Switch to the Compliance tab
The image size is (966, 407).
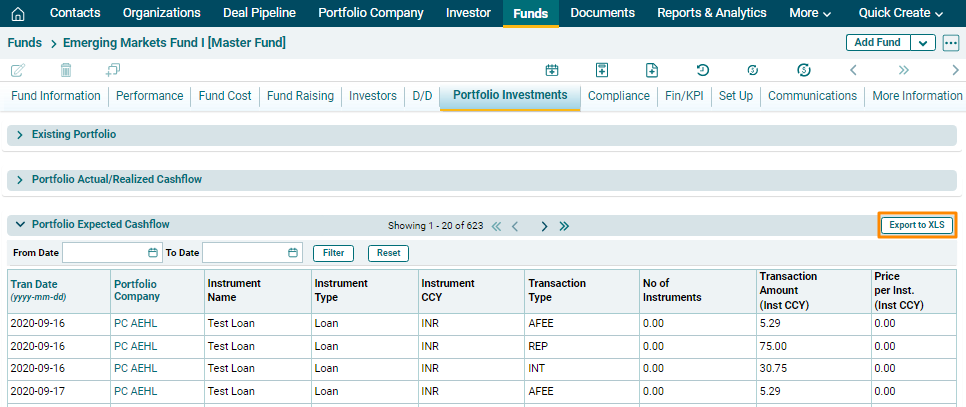(x=618, y=96)
